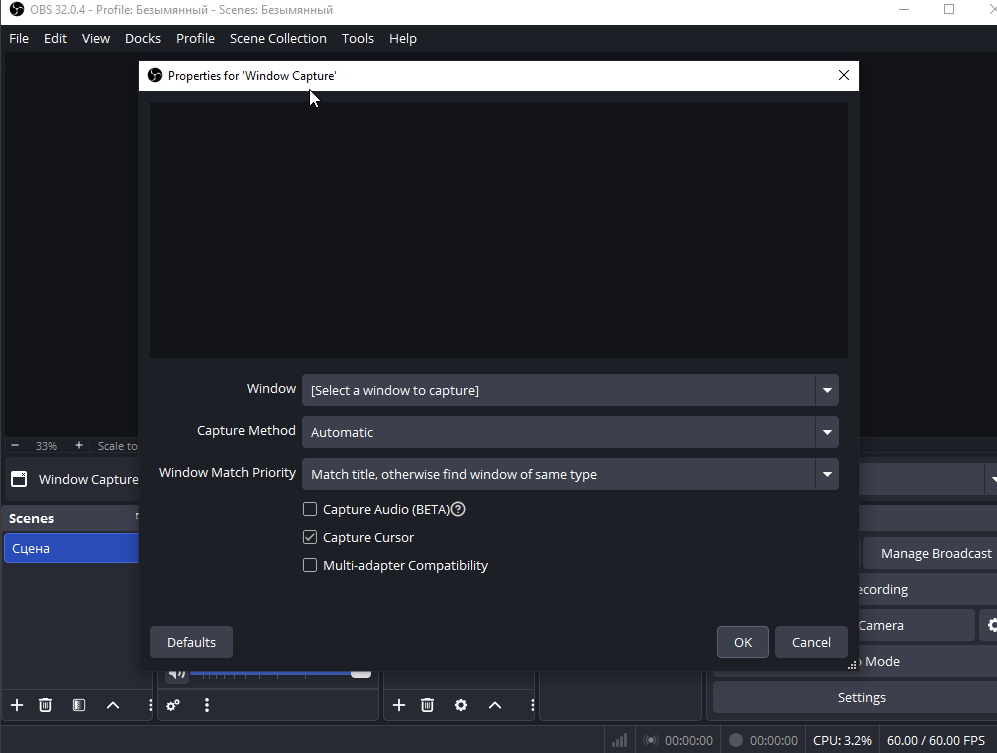Open File menu
Screen dimensions: 997x753
(19, 38)
